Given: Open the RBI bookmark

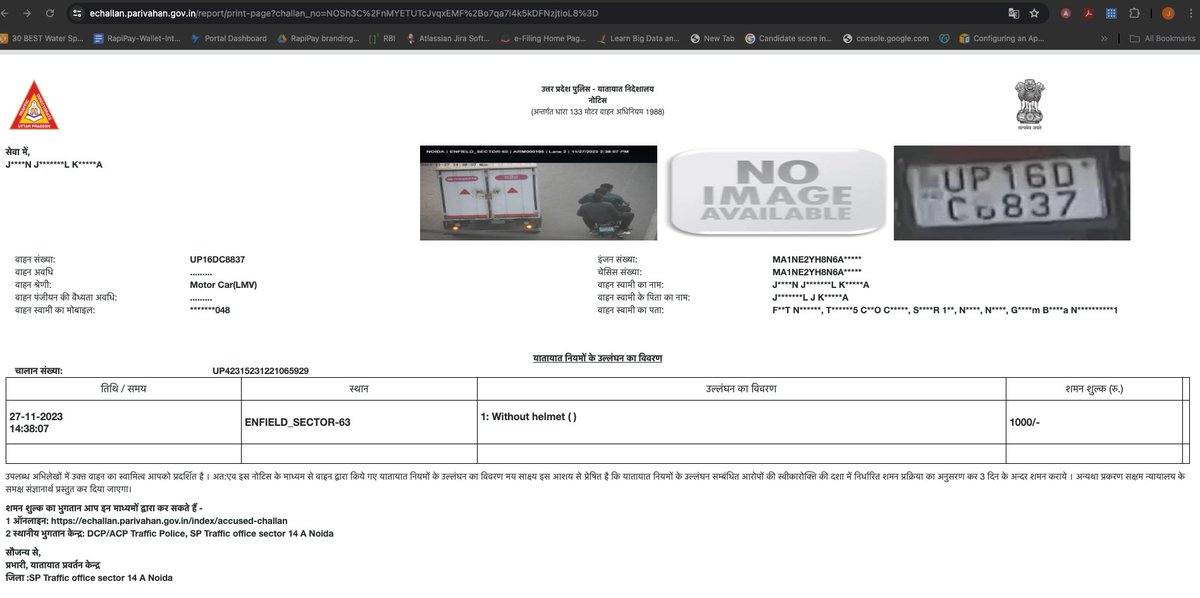Looking at the screenshot, I should coord(382,38).
